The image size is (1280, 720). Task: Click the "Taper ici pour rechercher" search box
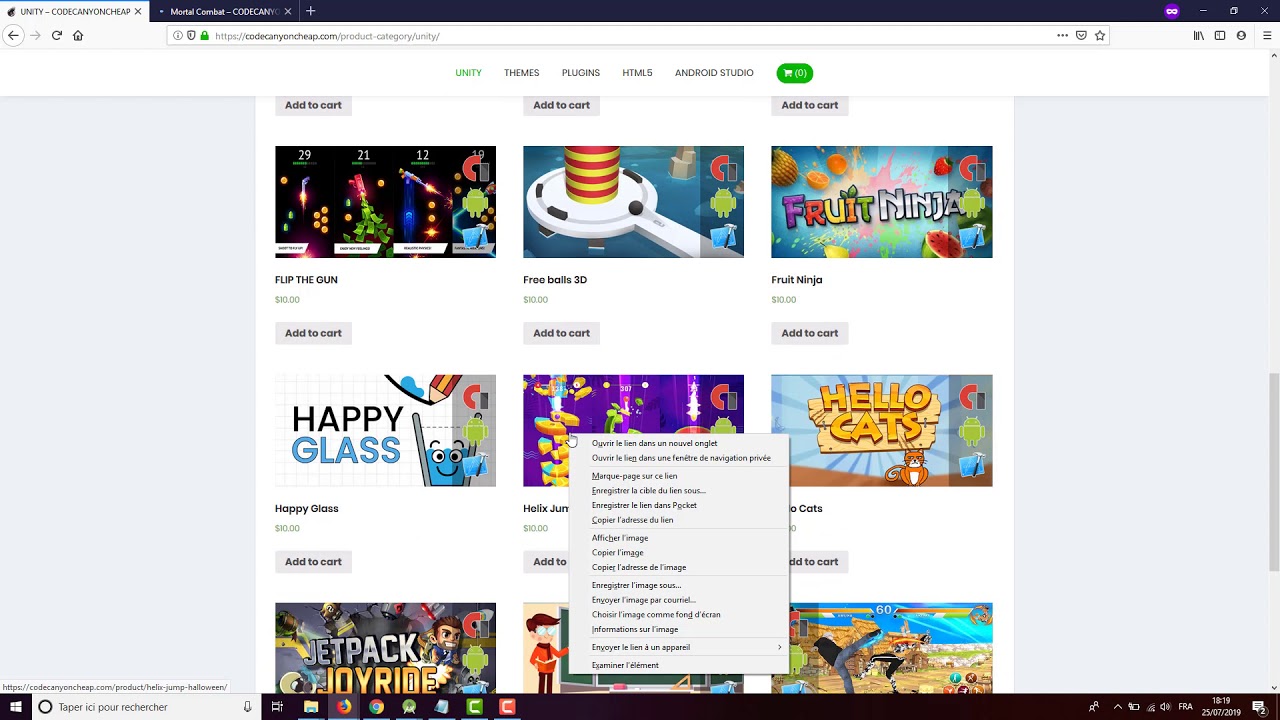coord(145,707)
